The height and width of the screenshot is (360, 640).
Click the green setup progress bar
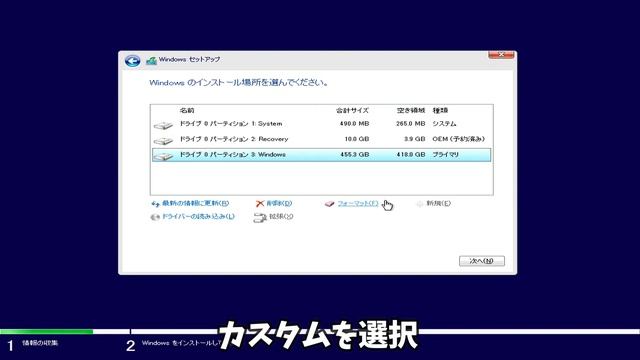(x=47, y=331)
